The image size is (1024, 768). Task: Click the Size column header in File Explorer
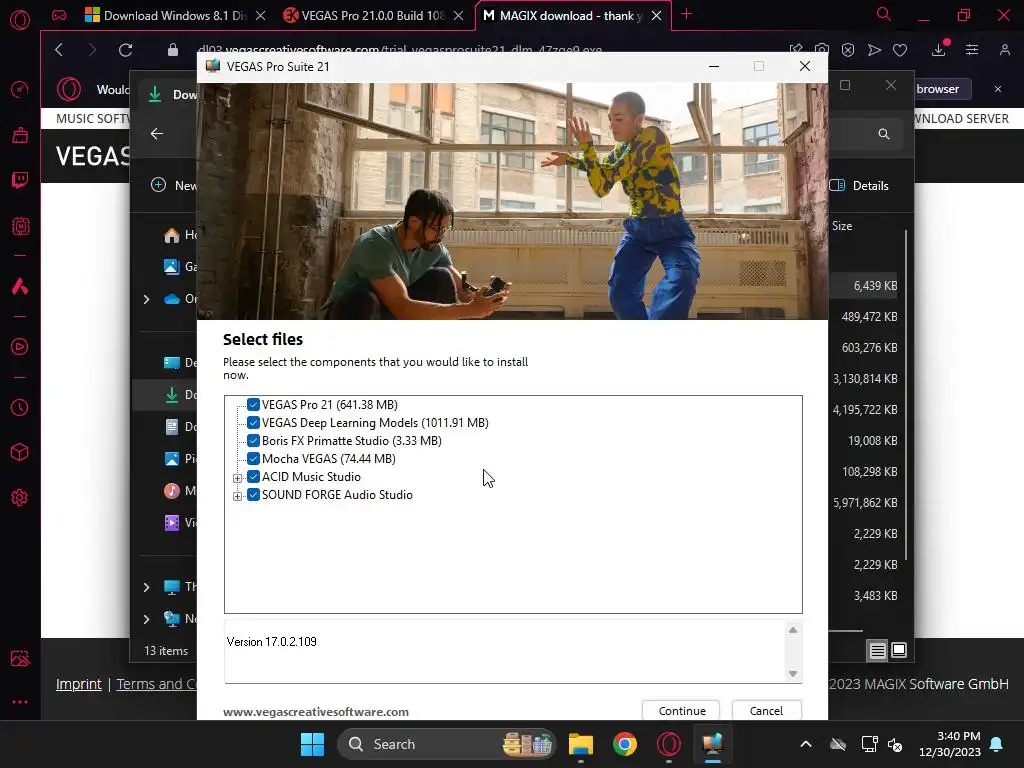[x=842, y=226]
